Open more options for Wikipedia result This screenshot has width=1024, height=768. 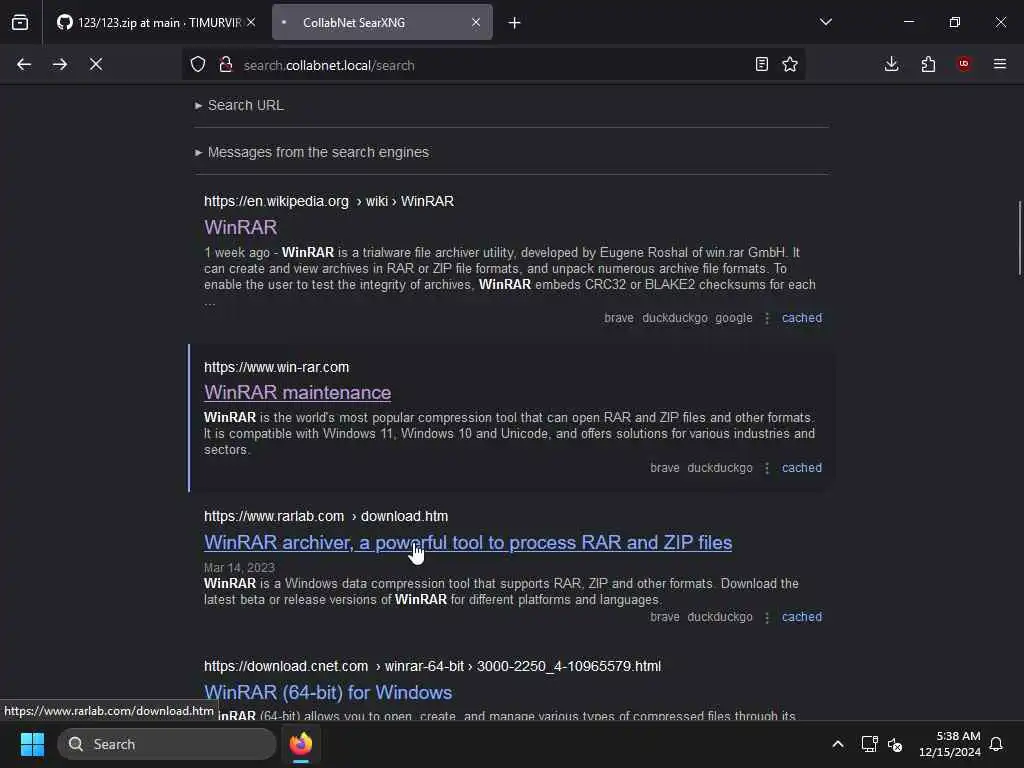(x=767, y=318)
